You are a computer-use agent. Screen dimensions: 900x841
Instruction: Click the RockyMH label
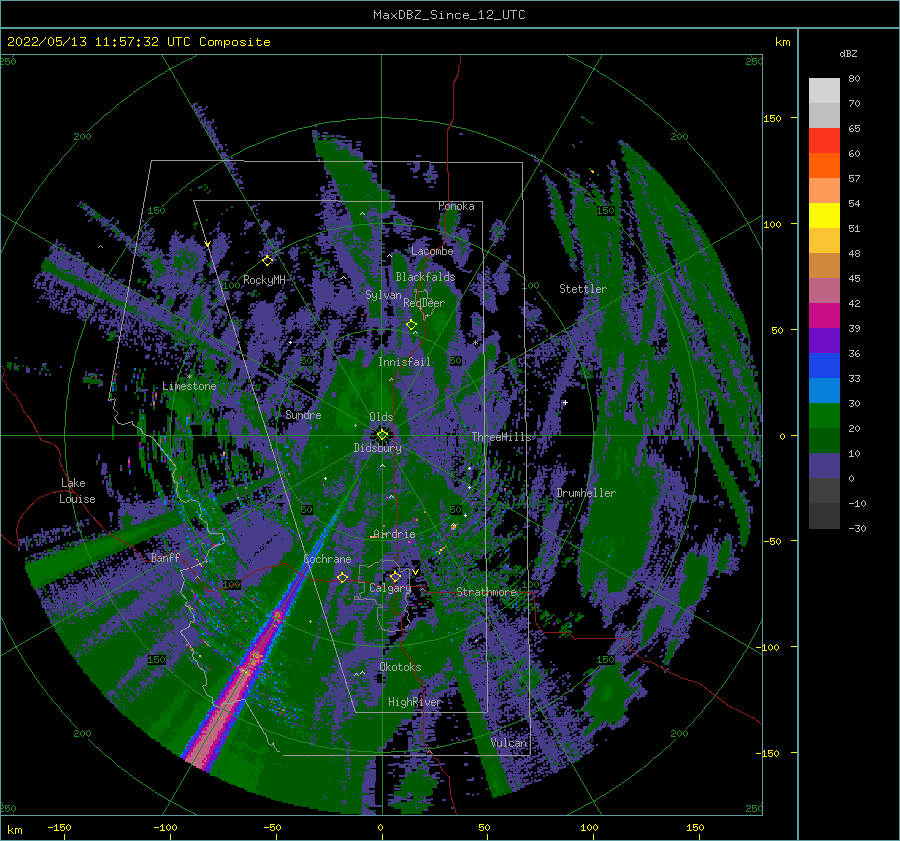(264, 280)
